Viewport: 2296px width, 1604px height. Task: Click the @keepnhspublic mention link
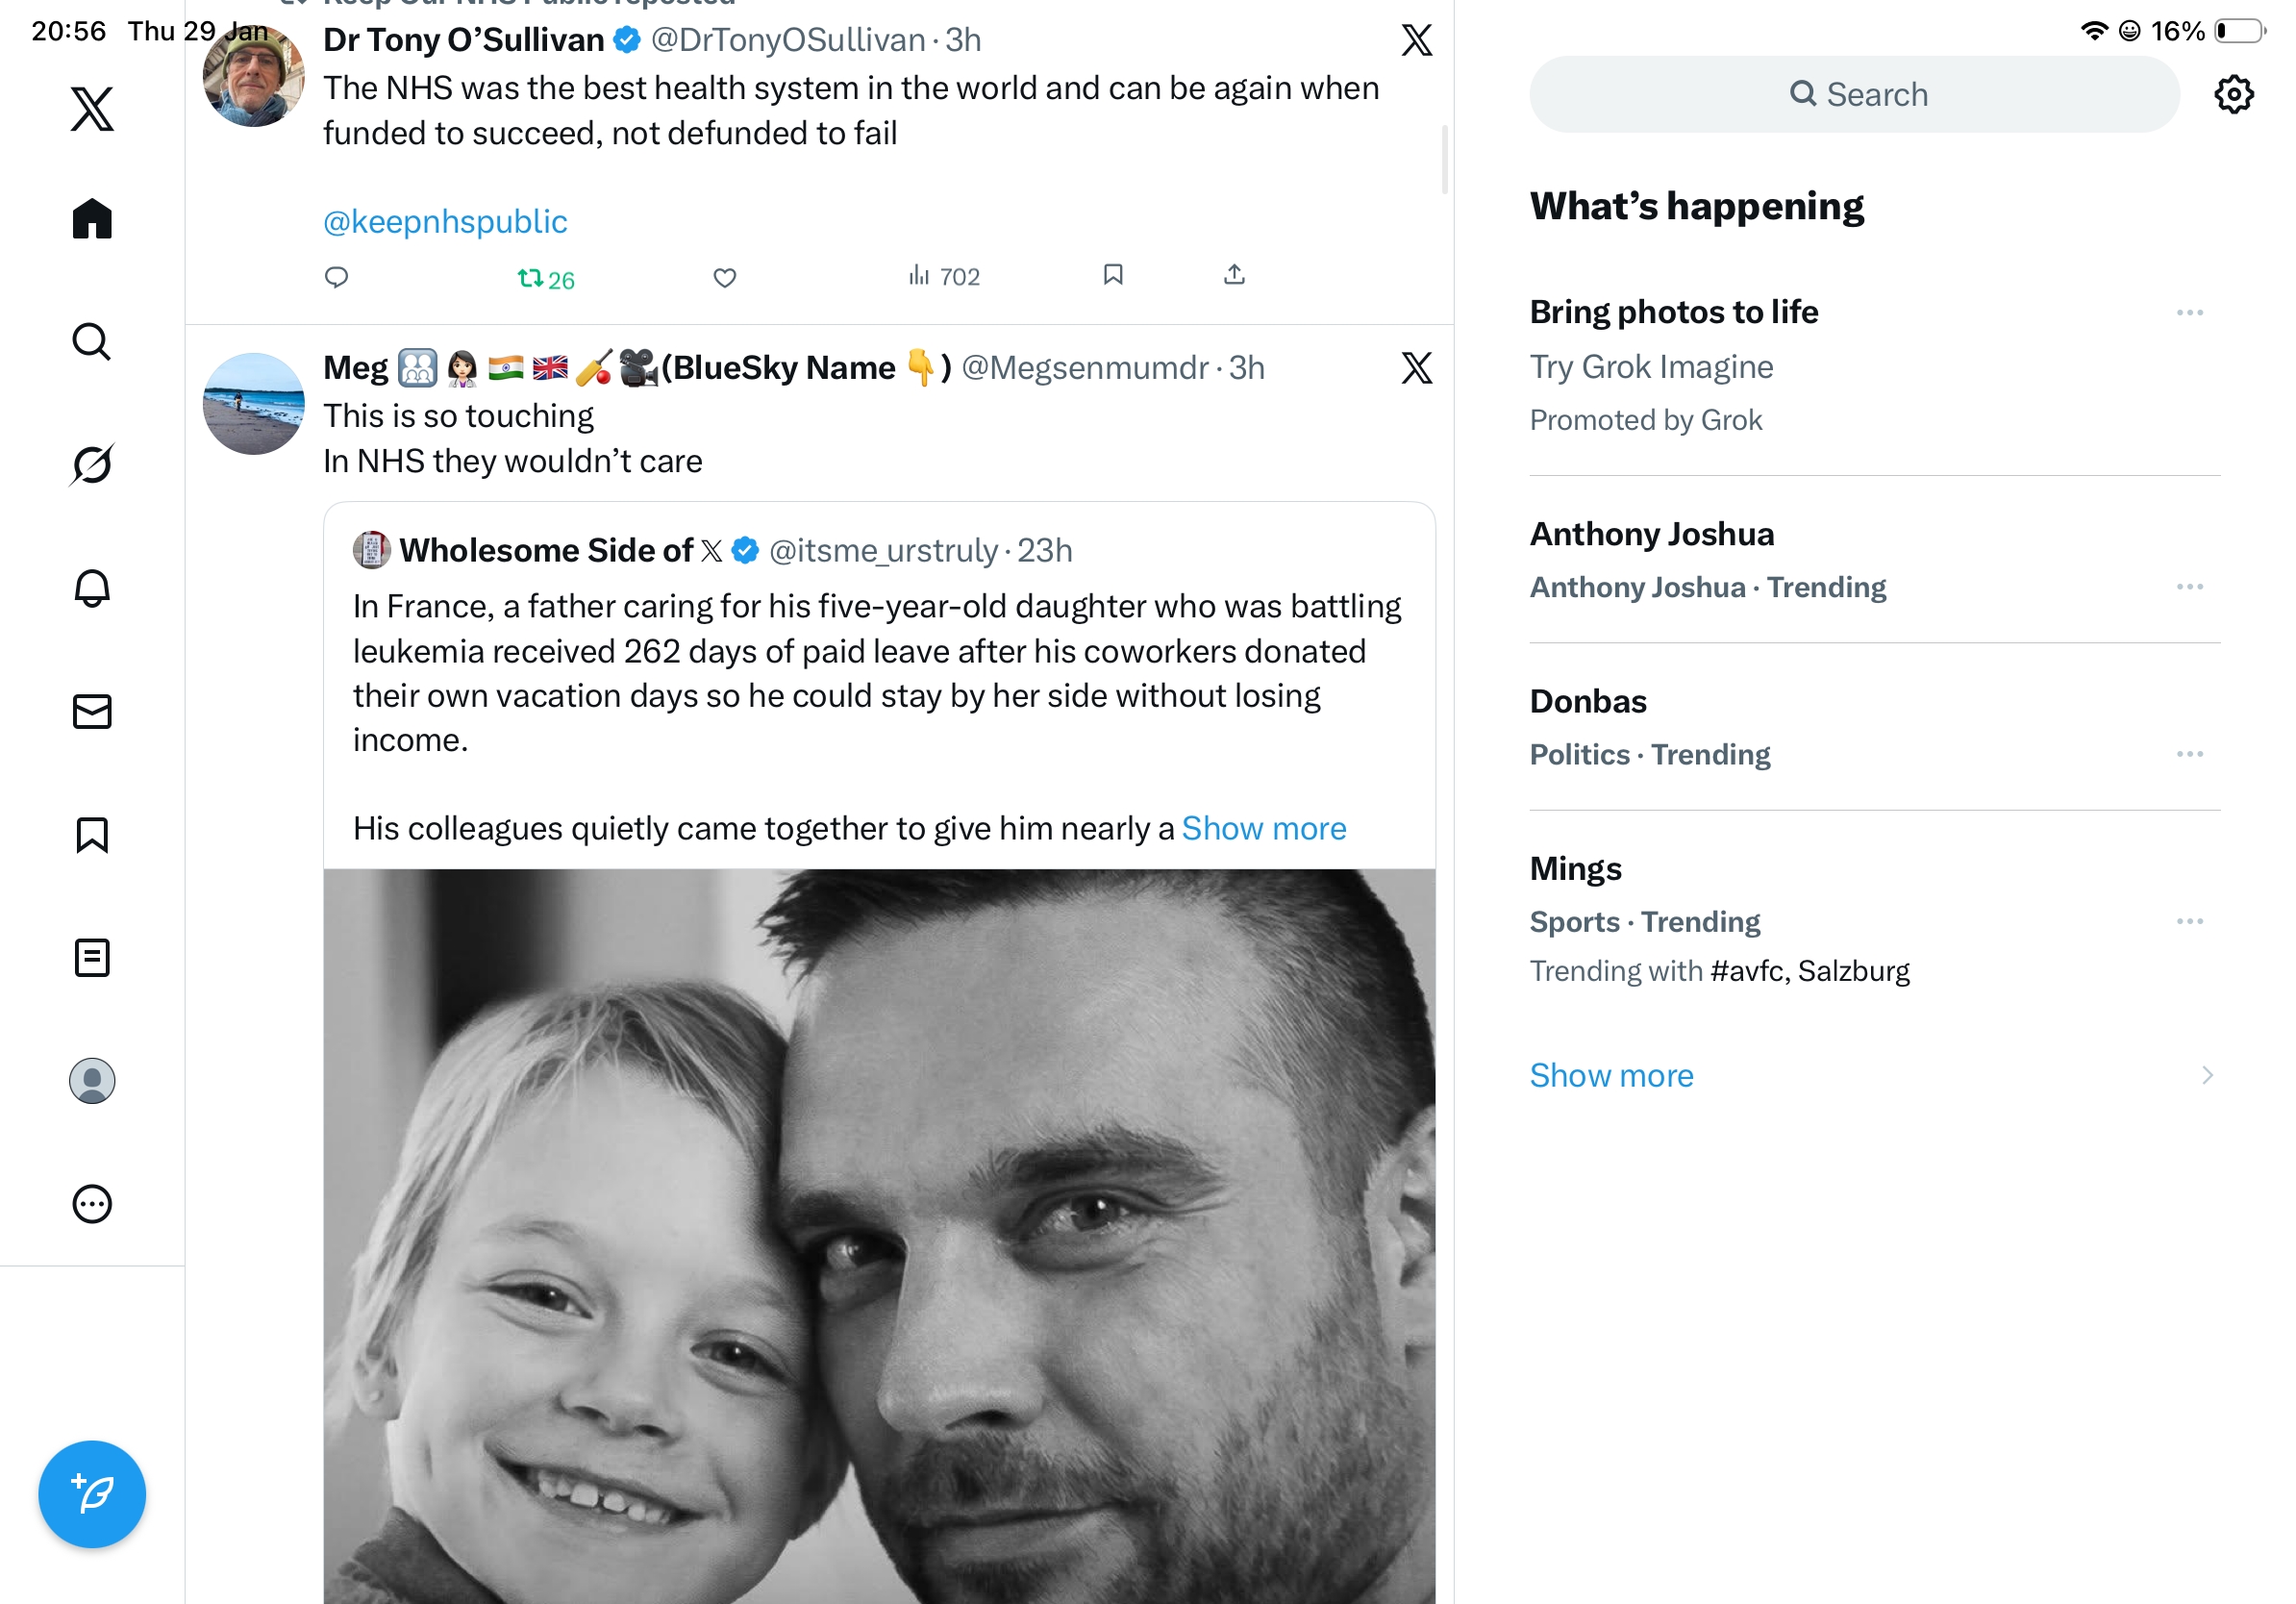click(445, 221)
